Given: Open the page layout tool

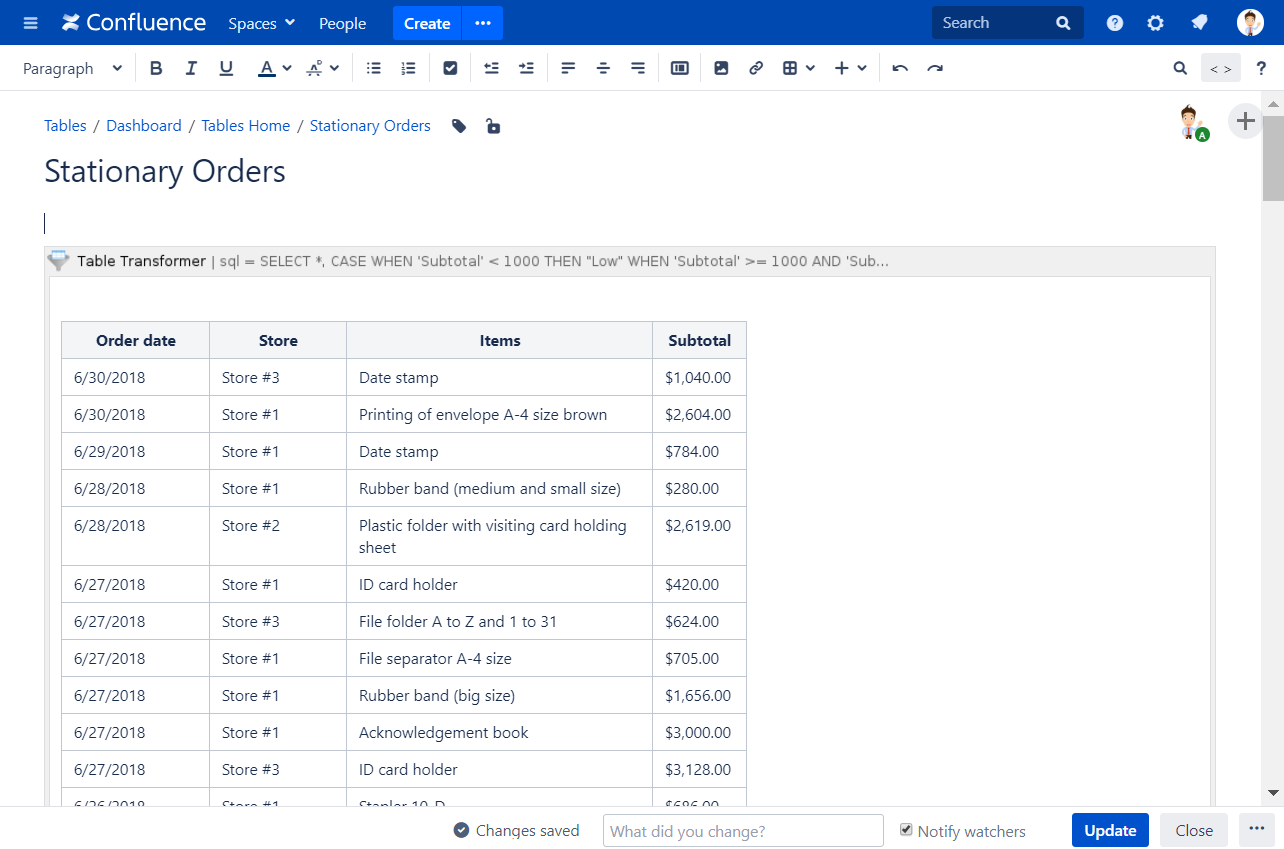Looking at the screenshot, I should pos(680,67).
